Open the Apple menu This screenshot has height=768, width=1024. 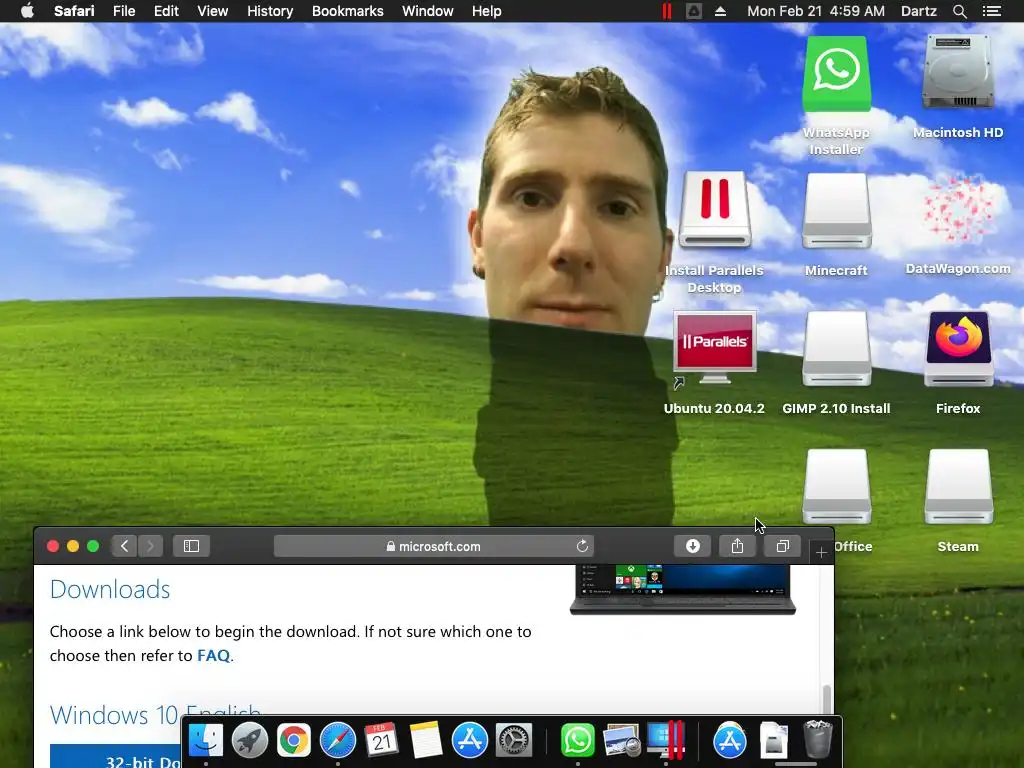click(27, 11)
